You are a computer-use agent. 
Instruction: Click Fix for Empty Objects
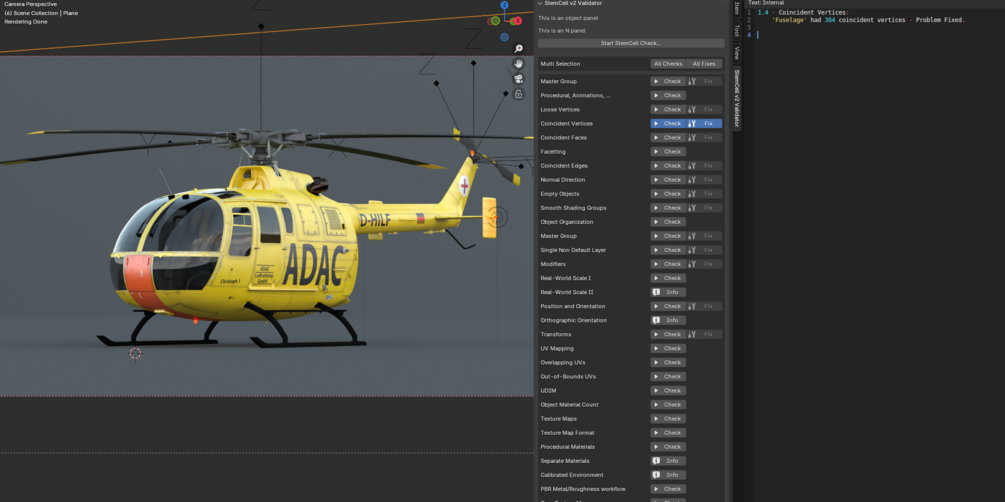point(704,194)
